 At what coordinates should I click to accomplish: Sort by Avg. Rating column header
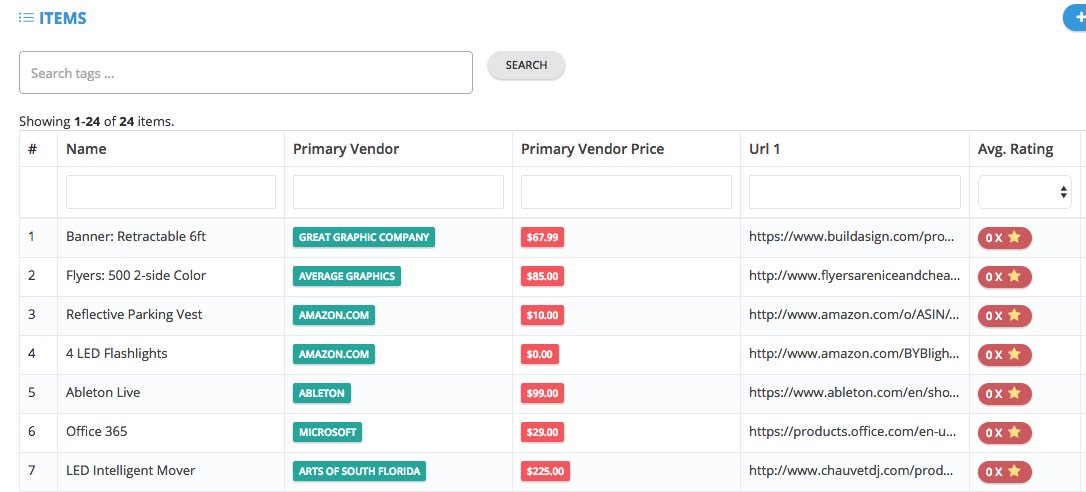point(1015,149)
